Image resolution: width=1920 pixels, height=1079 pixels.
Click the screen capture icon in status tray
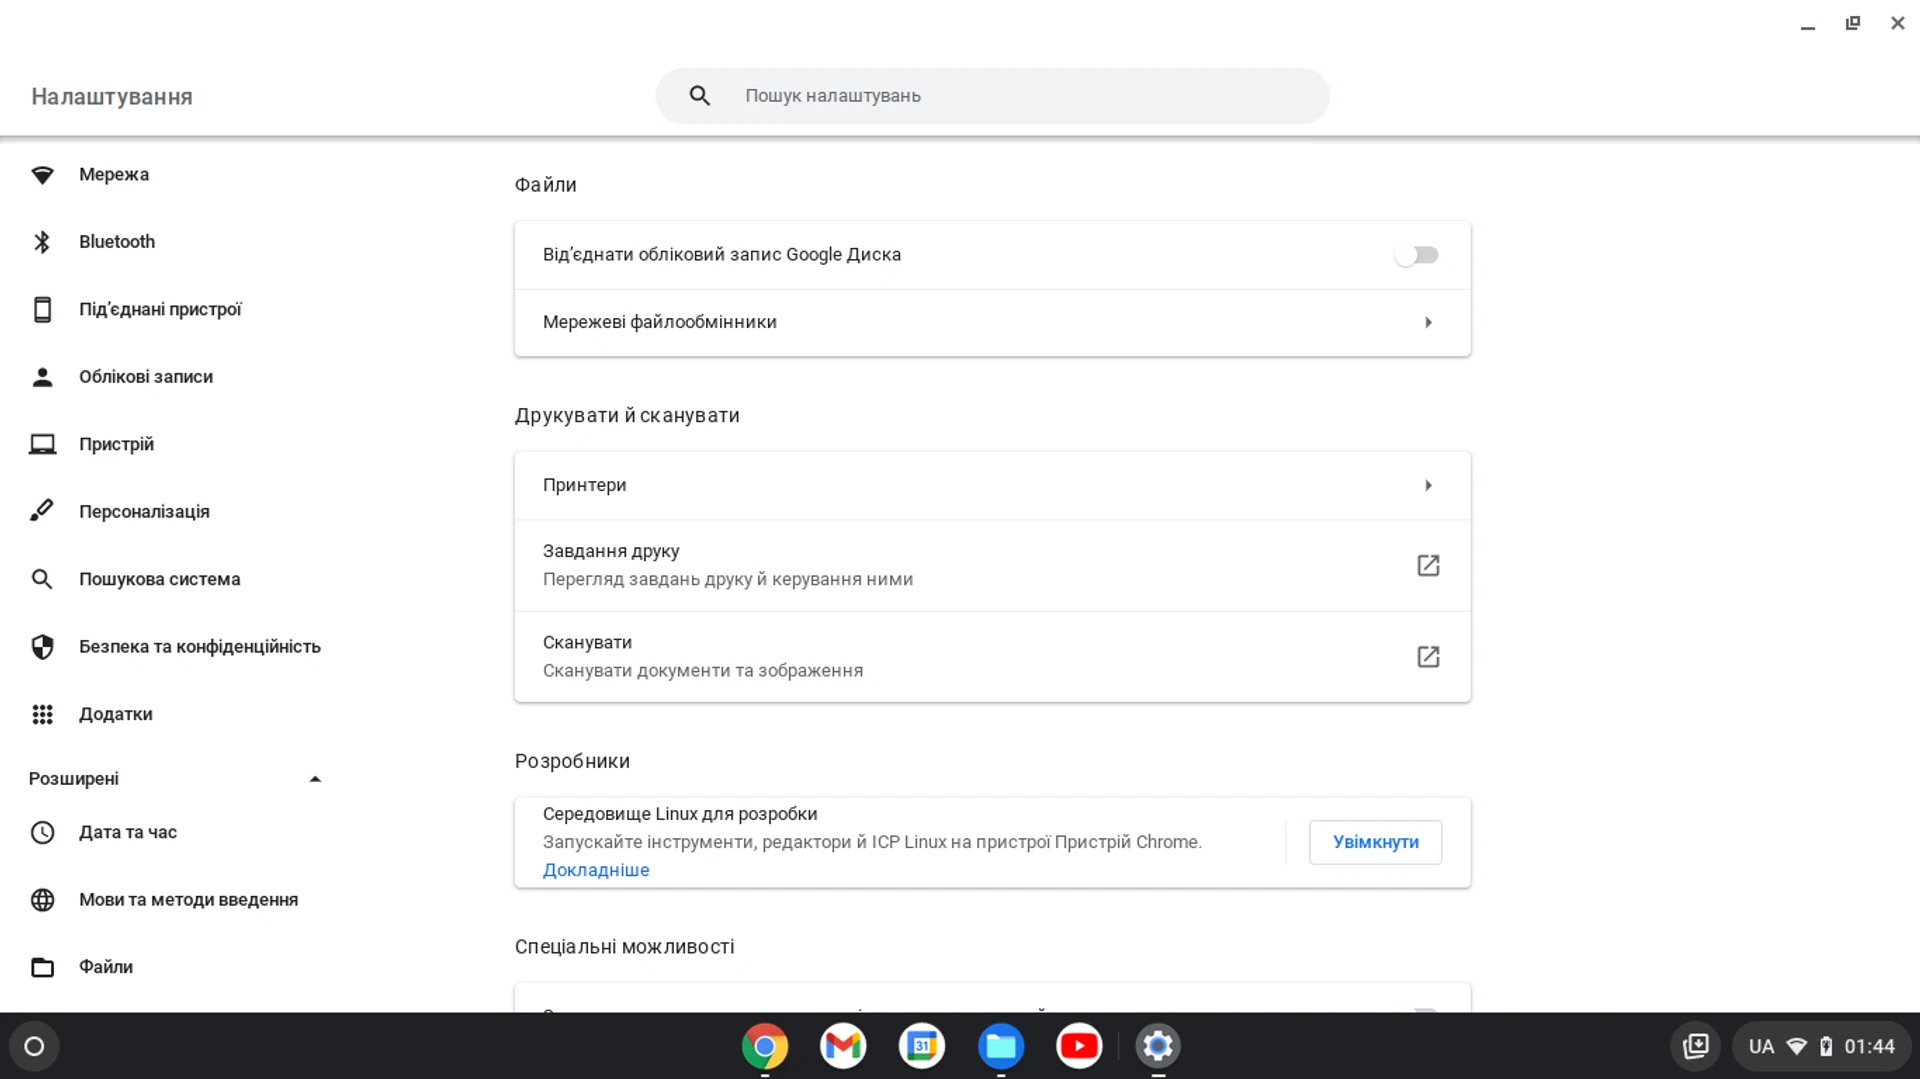[x=1696, y=1046]
